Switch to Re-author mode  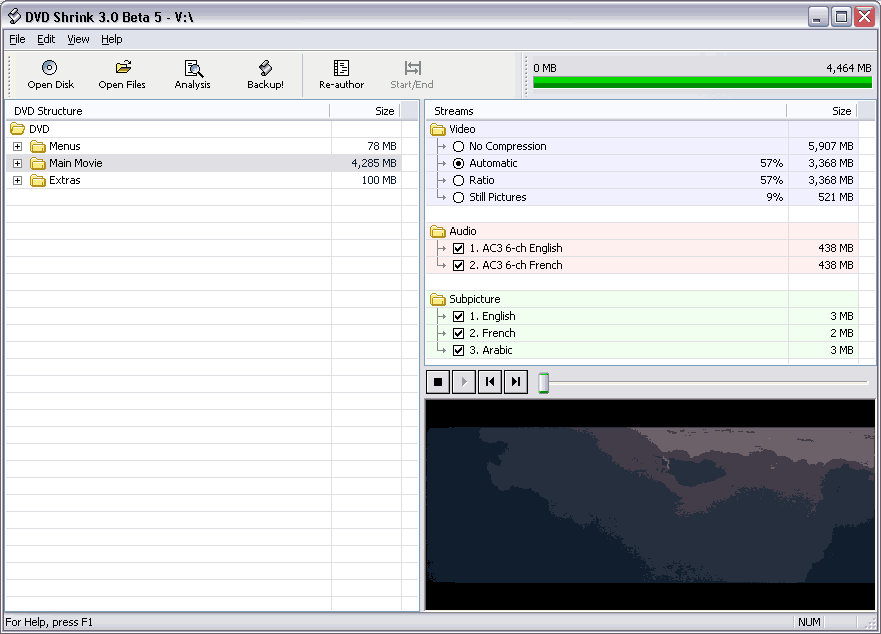point(342,75)
